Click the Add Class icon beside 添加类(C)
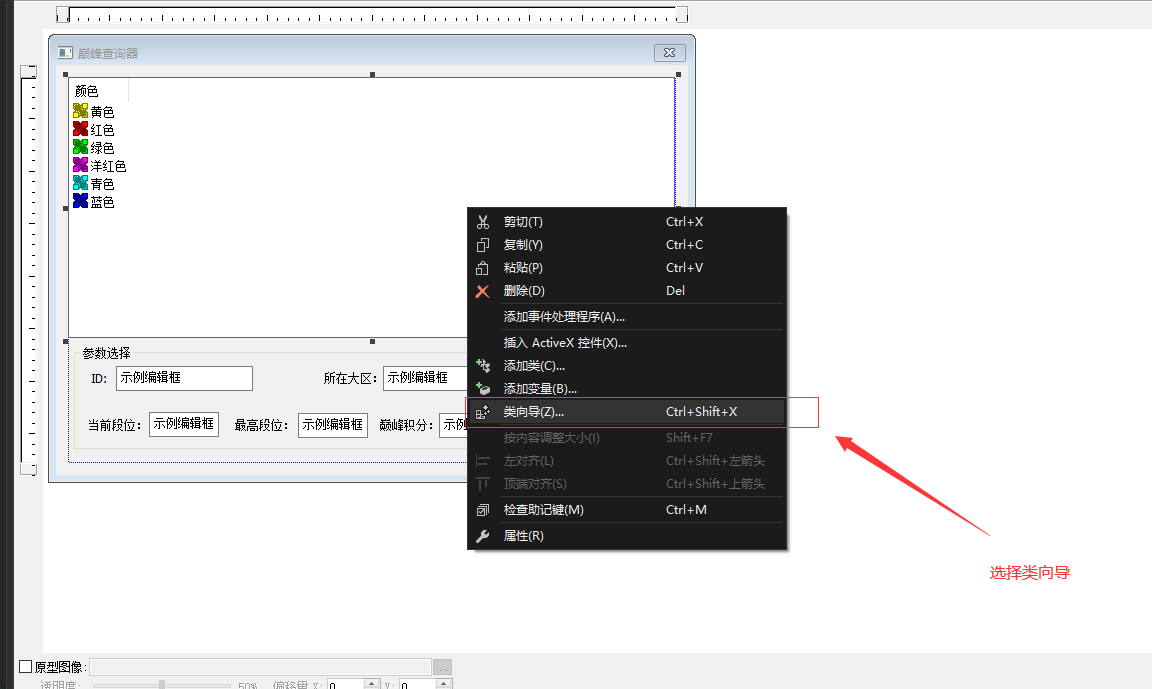This screenshot has width=1152, height=689. pyautogui.click(x=484, y=366)
